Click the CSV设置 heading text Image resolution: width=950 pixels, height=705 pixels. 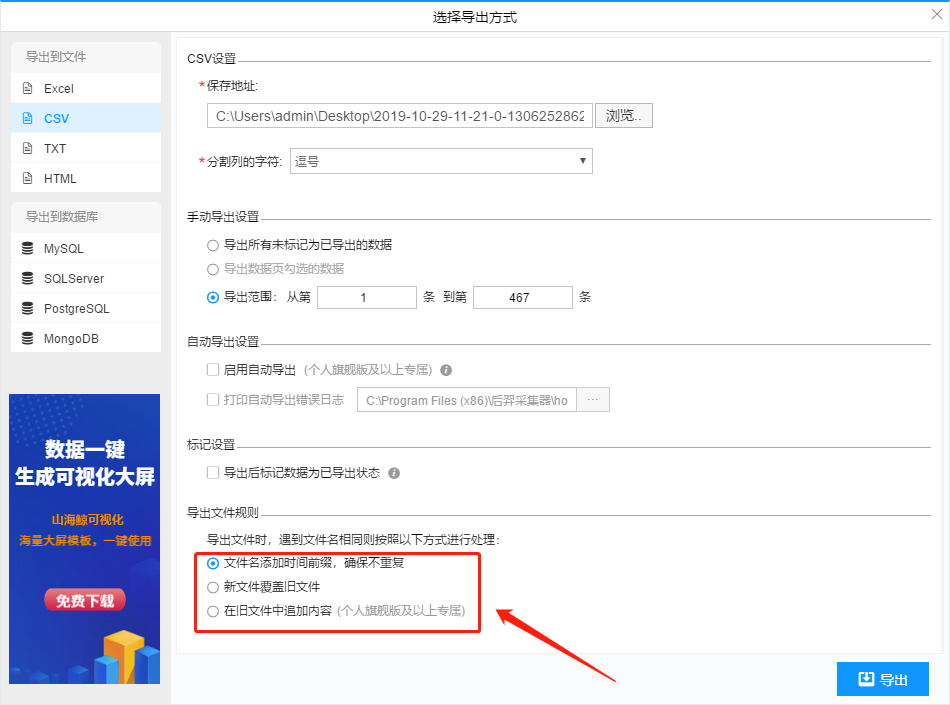click(x=211, y=59)
